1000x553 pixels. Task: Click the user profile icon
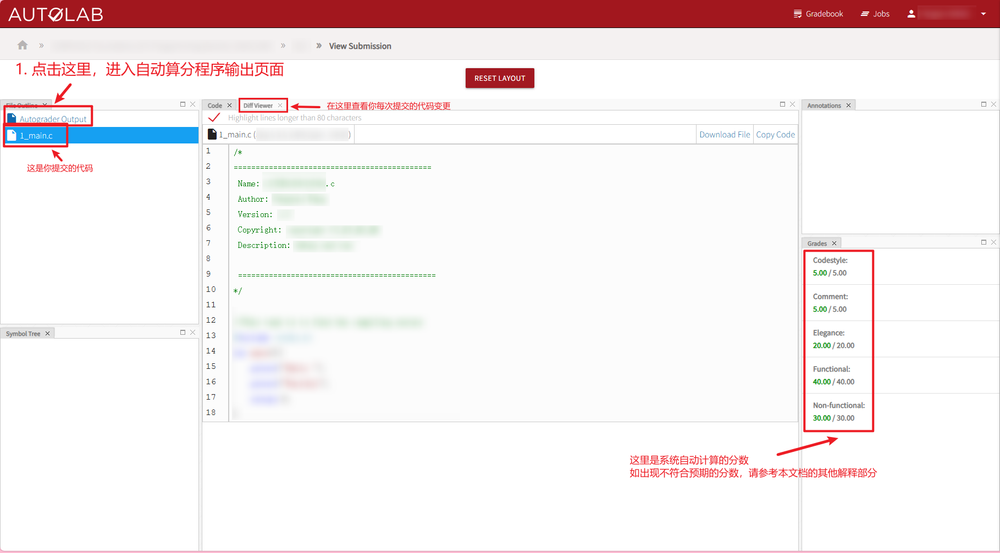click(x=911, y=13)
